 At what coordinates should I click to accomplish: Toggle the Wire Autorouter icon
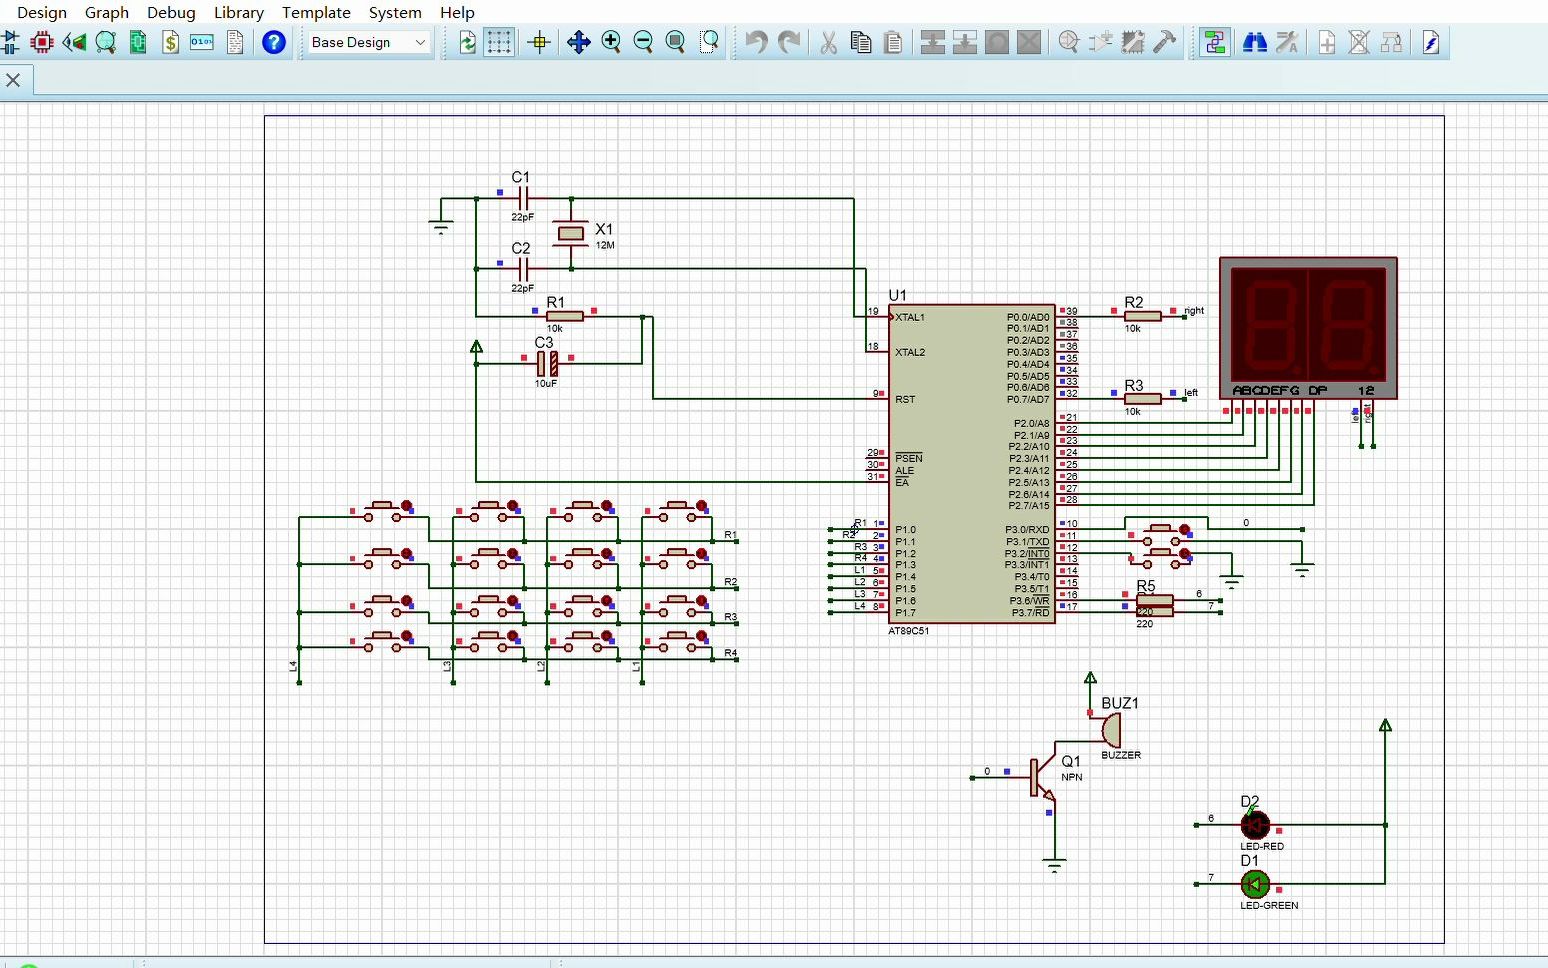(x=1215, y=42)
